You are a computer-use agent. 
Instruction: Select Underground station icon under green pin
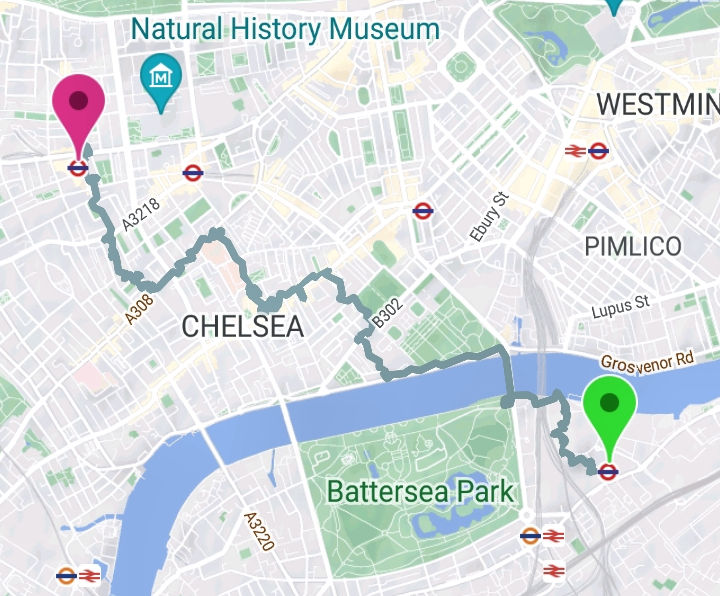click(608, 472)
